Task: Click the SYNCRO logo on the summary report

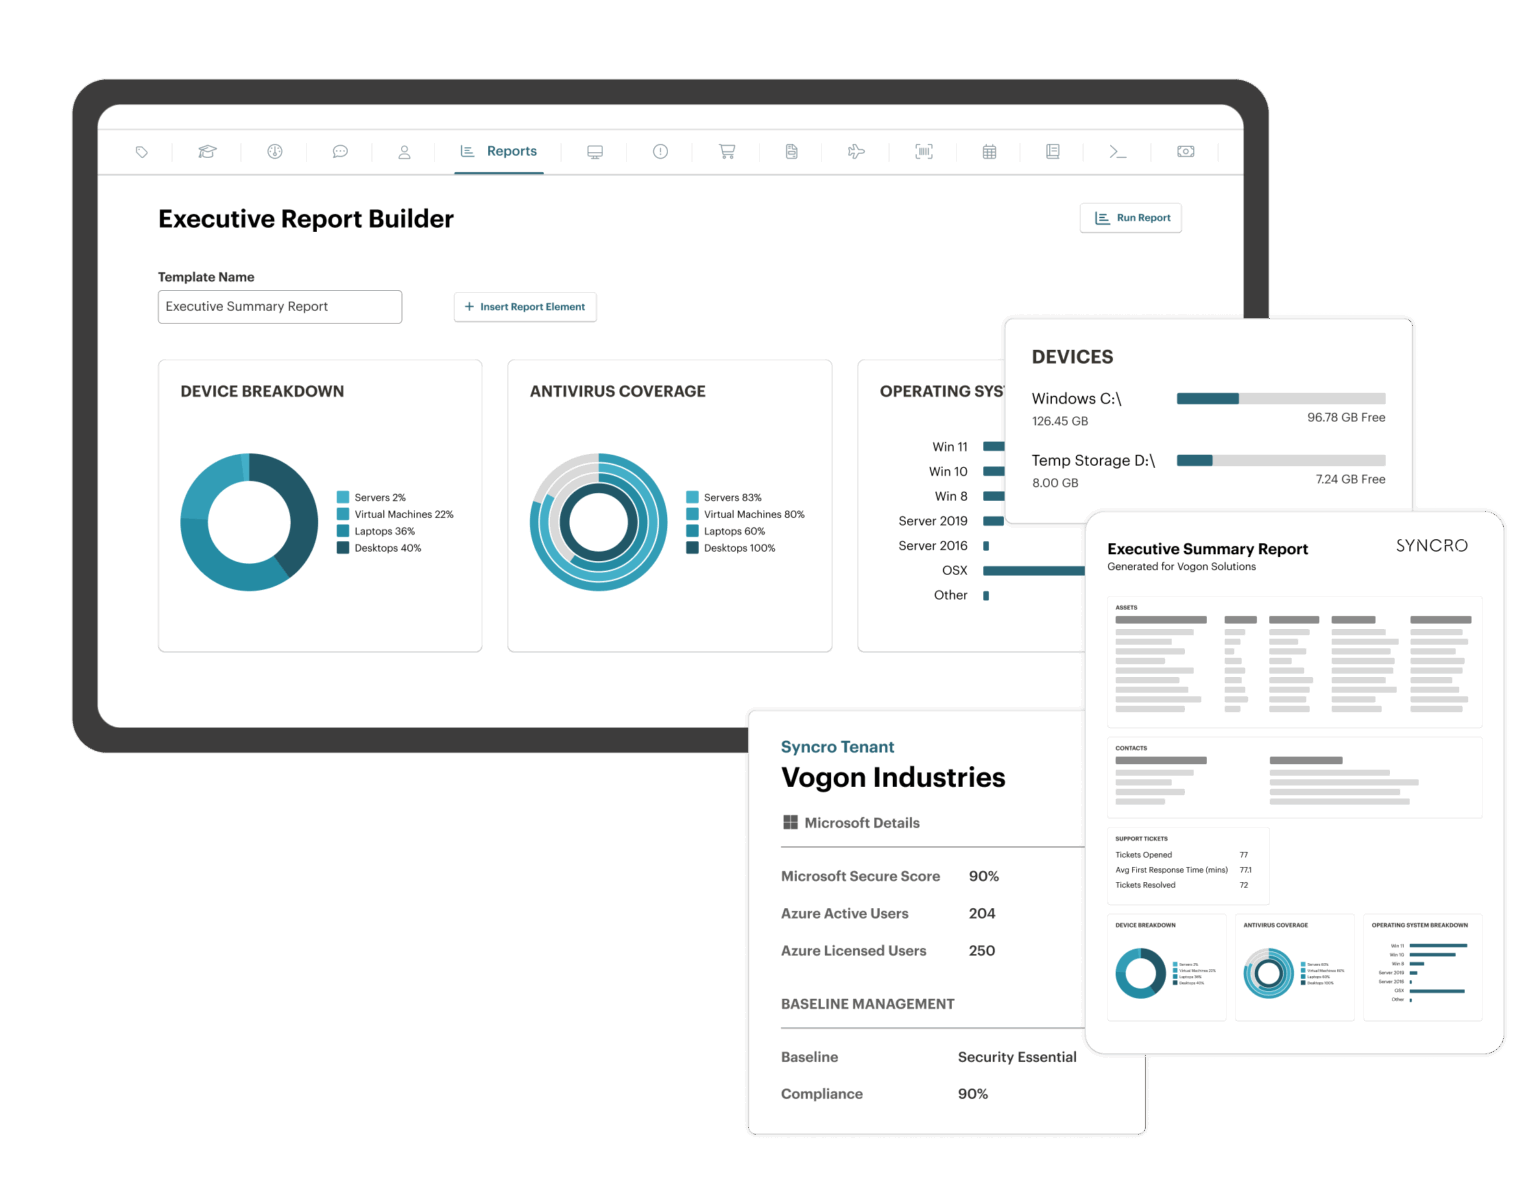Action: 1432,546
